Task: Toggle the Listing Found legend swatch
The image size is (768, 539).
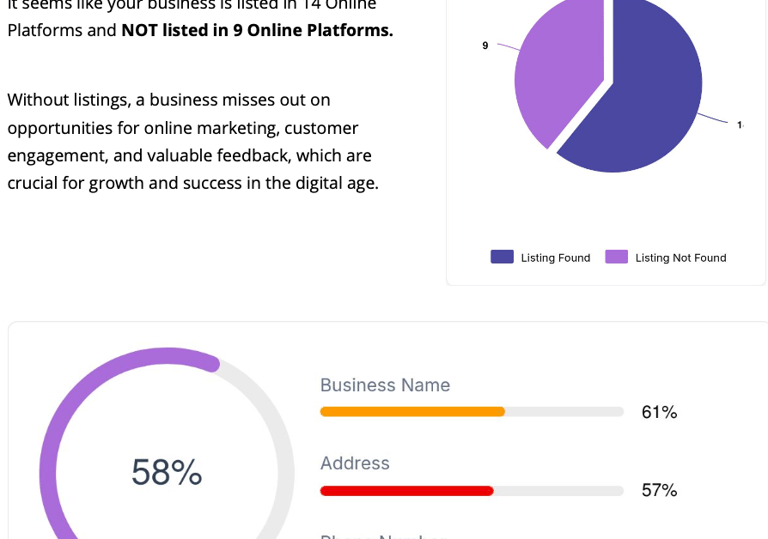Action: coord(502,257)
